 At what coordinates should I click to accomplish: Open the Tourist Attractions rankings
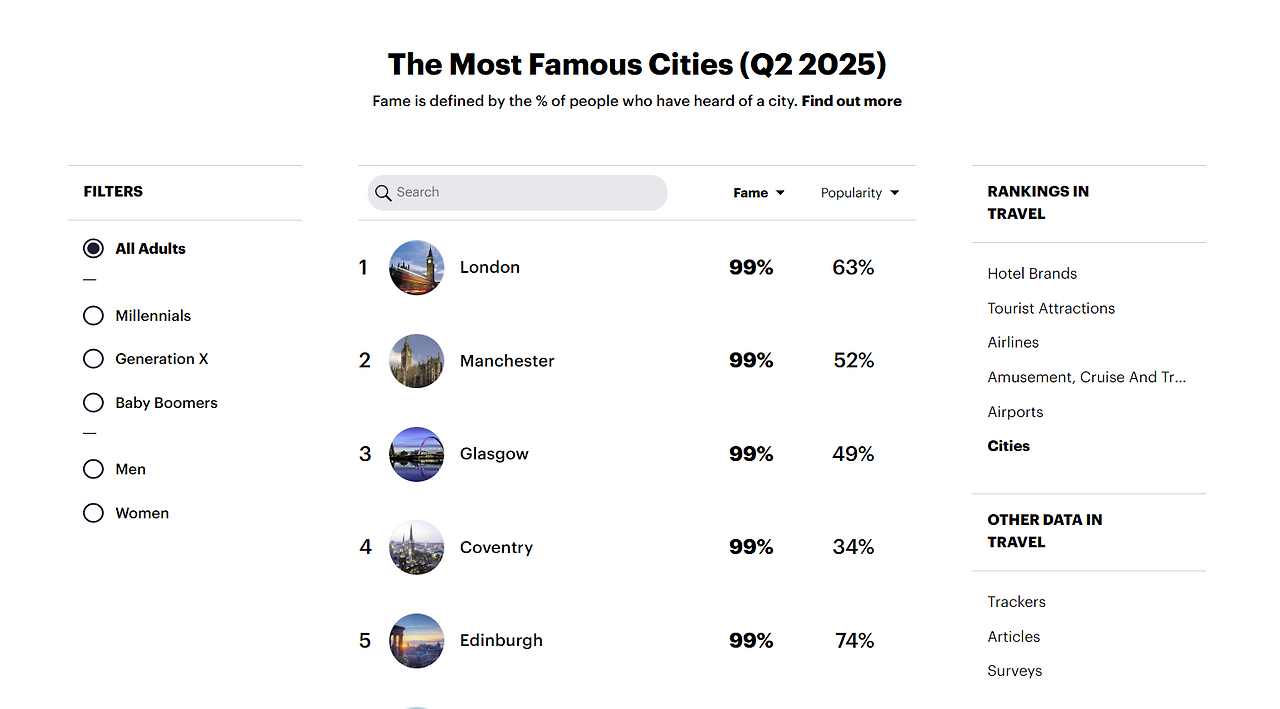pyautogui.click(x=1051, y=309)
